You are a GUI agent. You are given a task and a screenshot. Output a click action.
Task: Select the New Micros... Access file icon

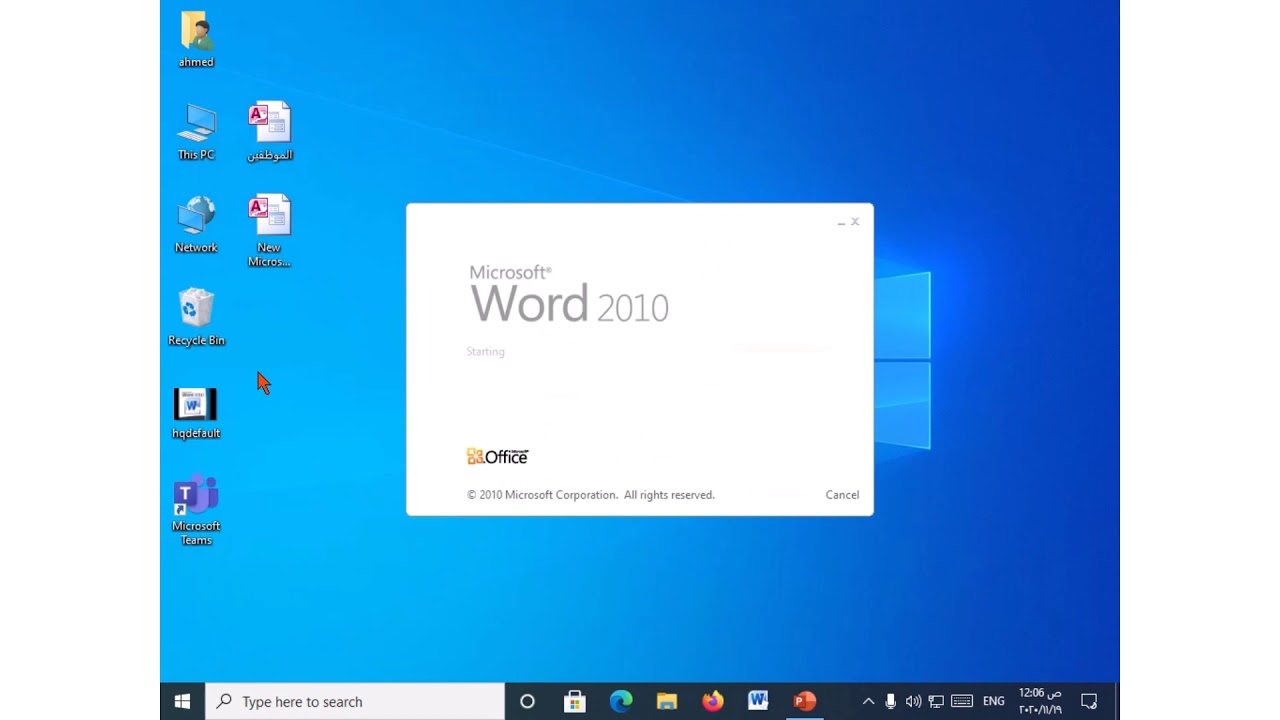click(x=269, y=230)
